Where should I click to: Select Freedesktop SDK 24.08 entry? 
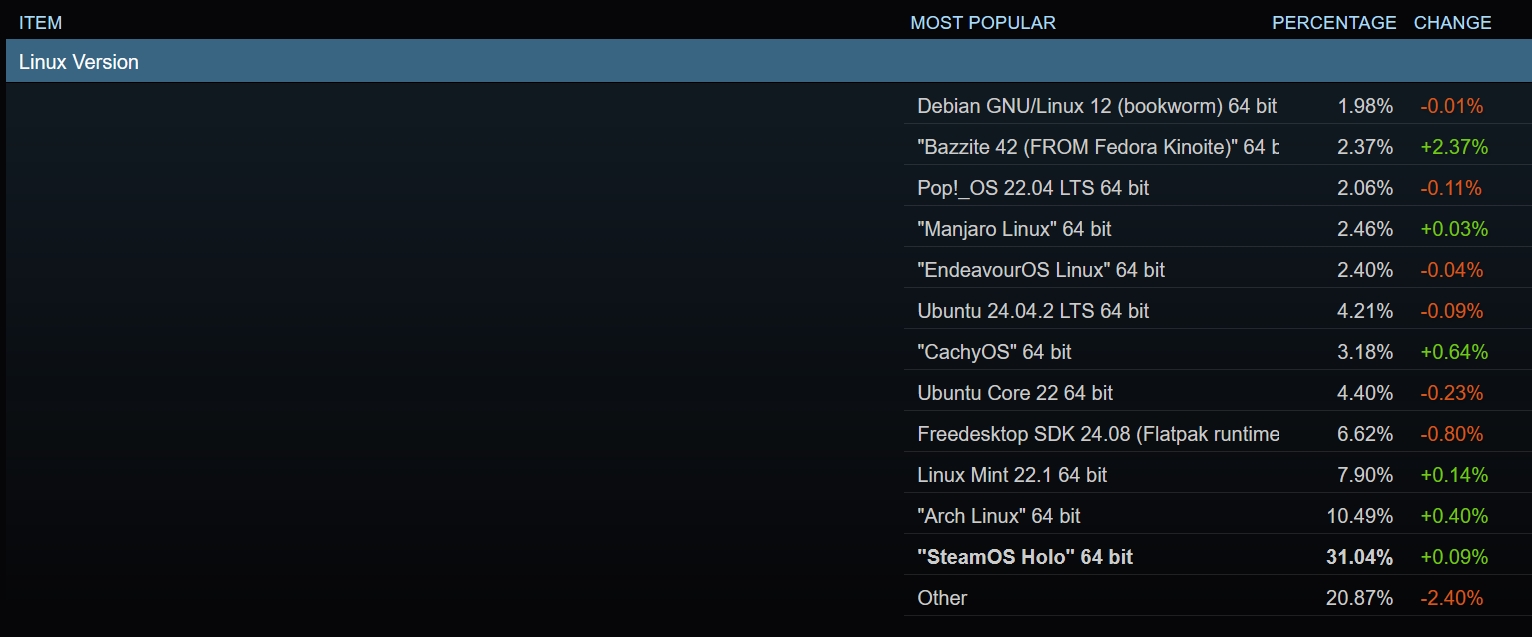1098,434
